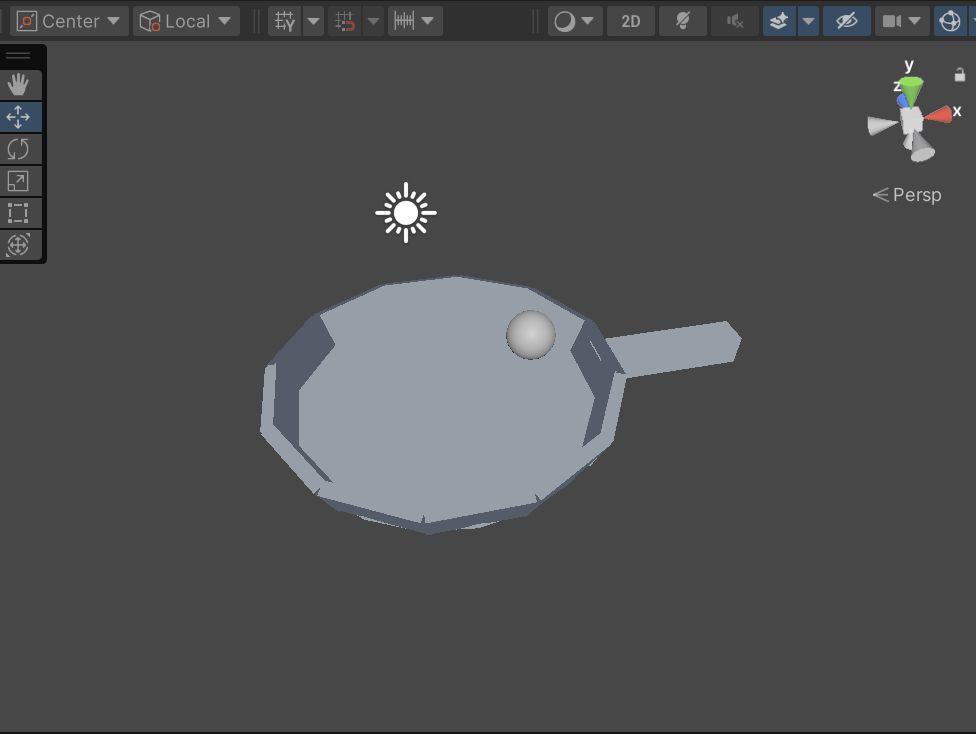Toggle scene visibility of hidden objects
The height and width of the screenshot is (734, 976).
847,21
